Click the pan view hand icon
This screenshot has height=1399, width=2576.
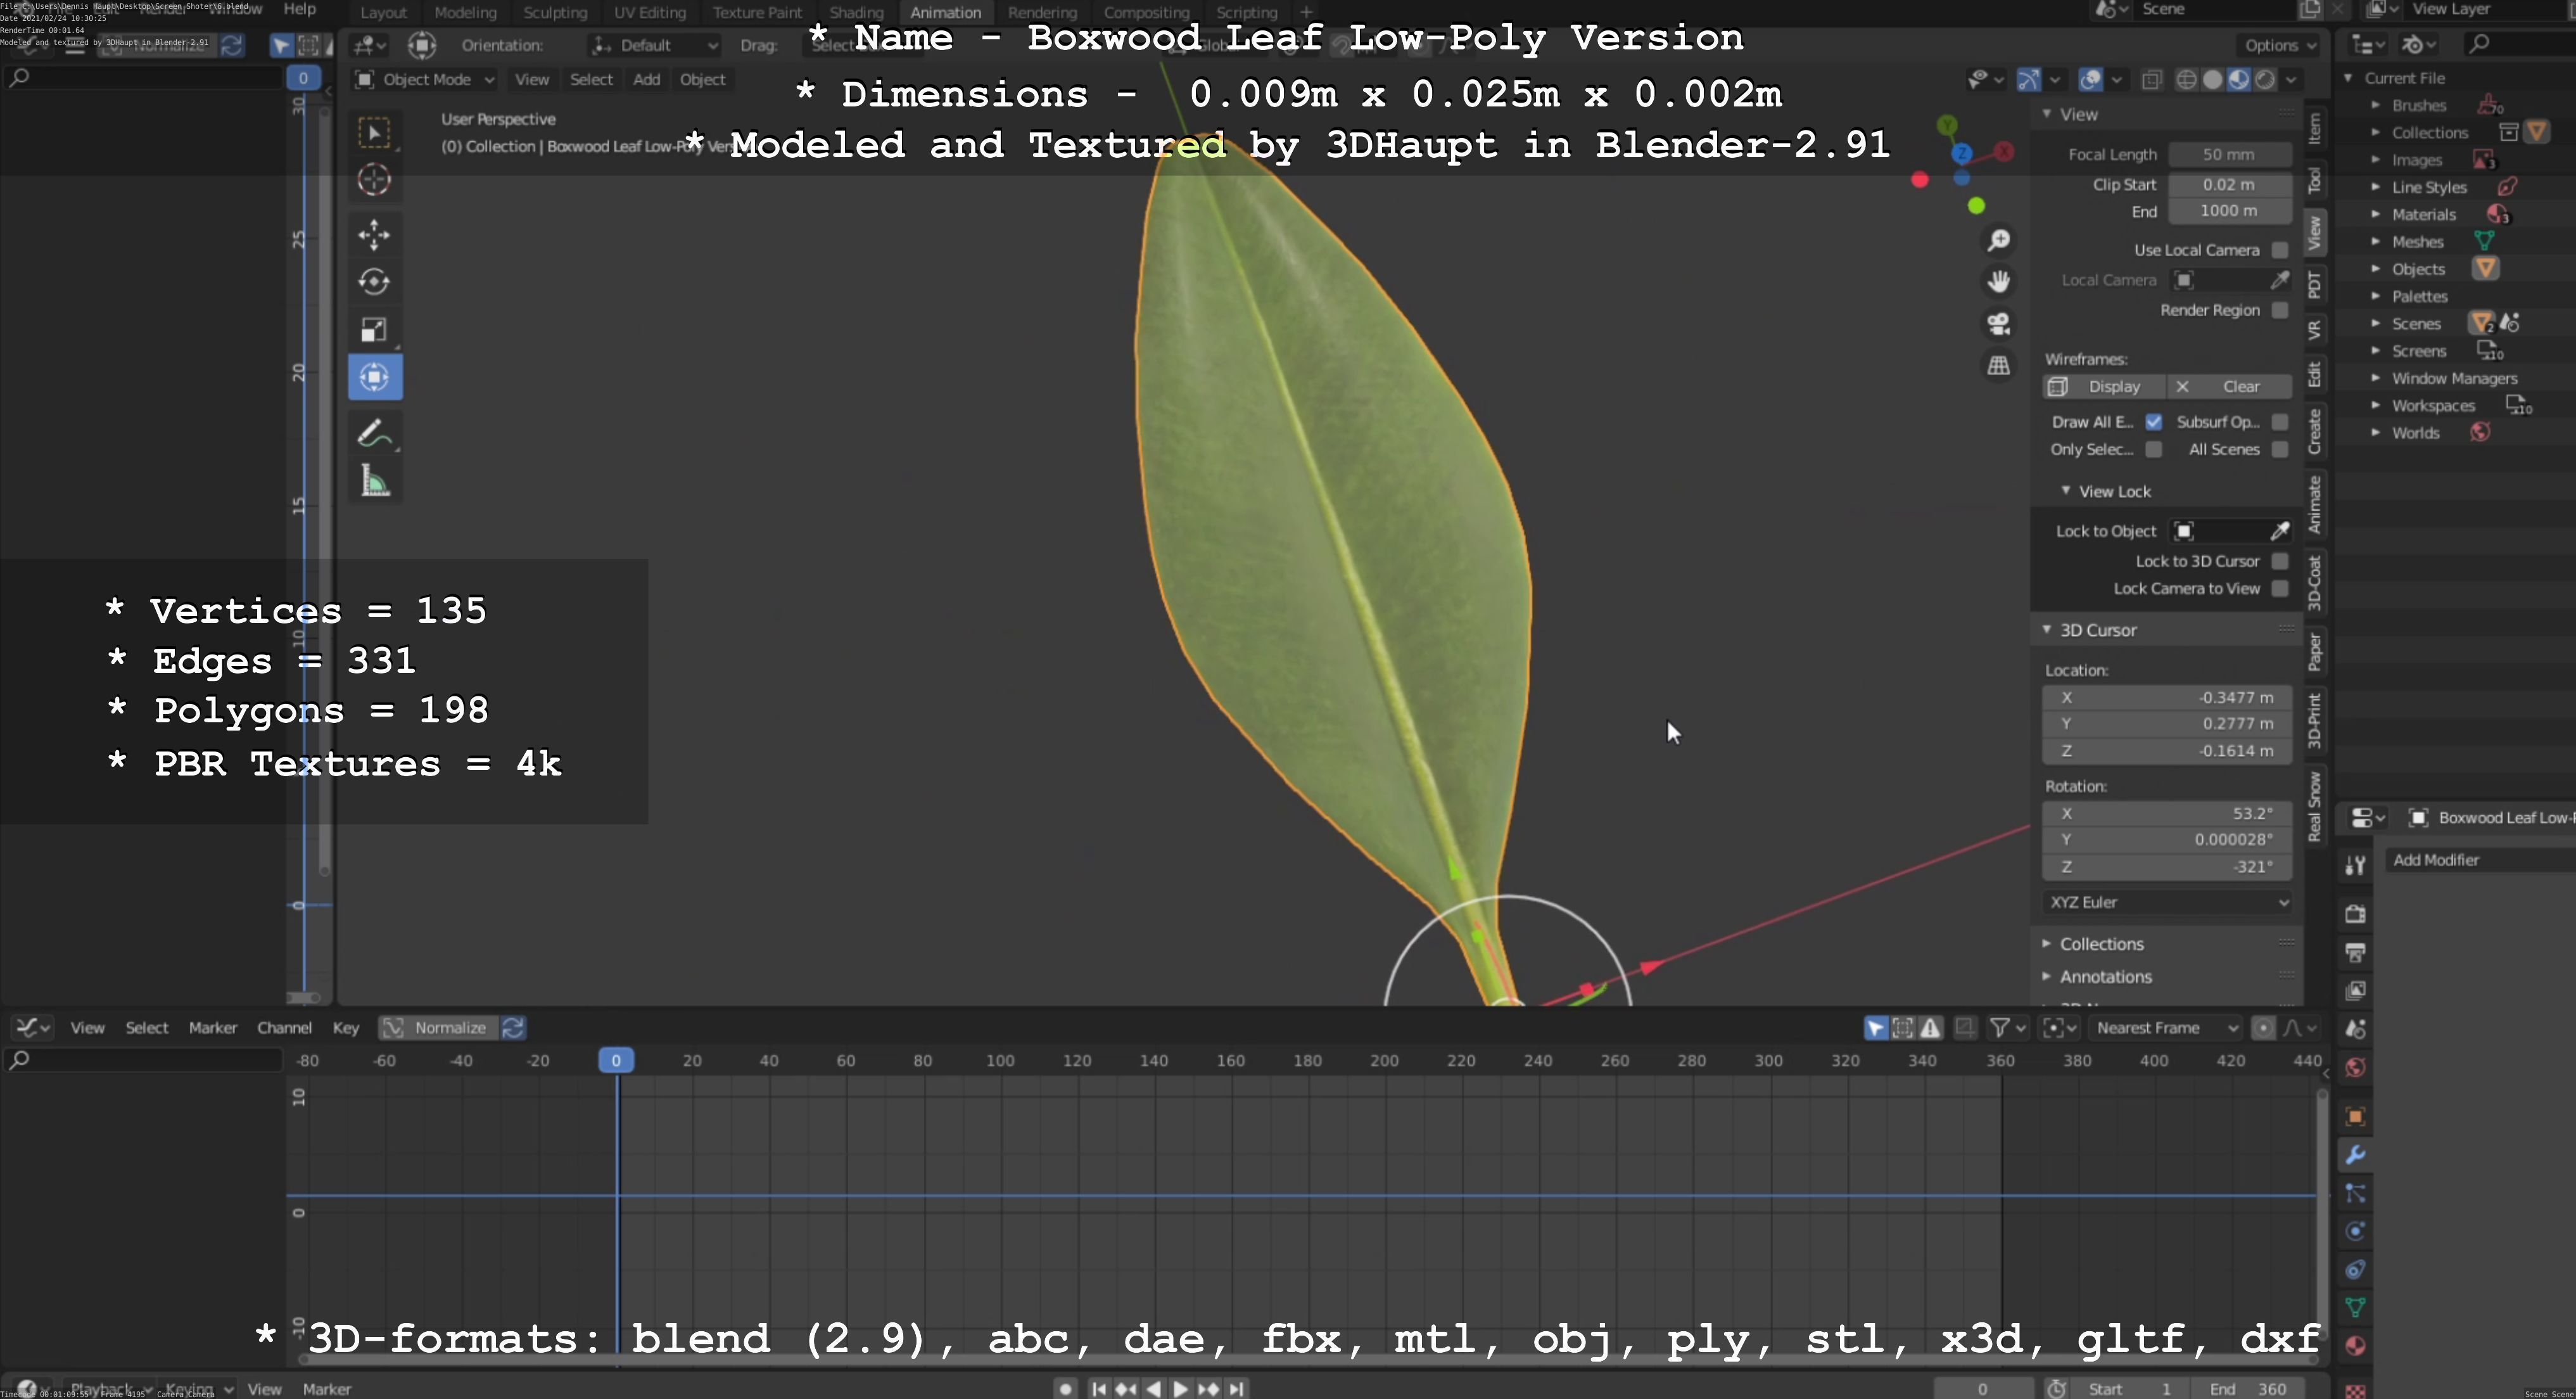click(x=1999, y=282)
